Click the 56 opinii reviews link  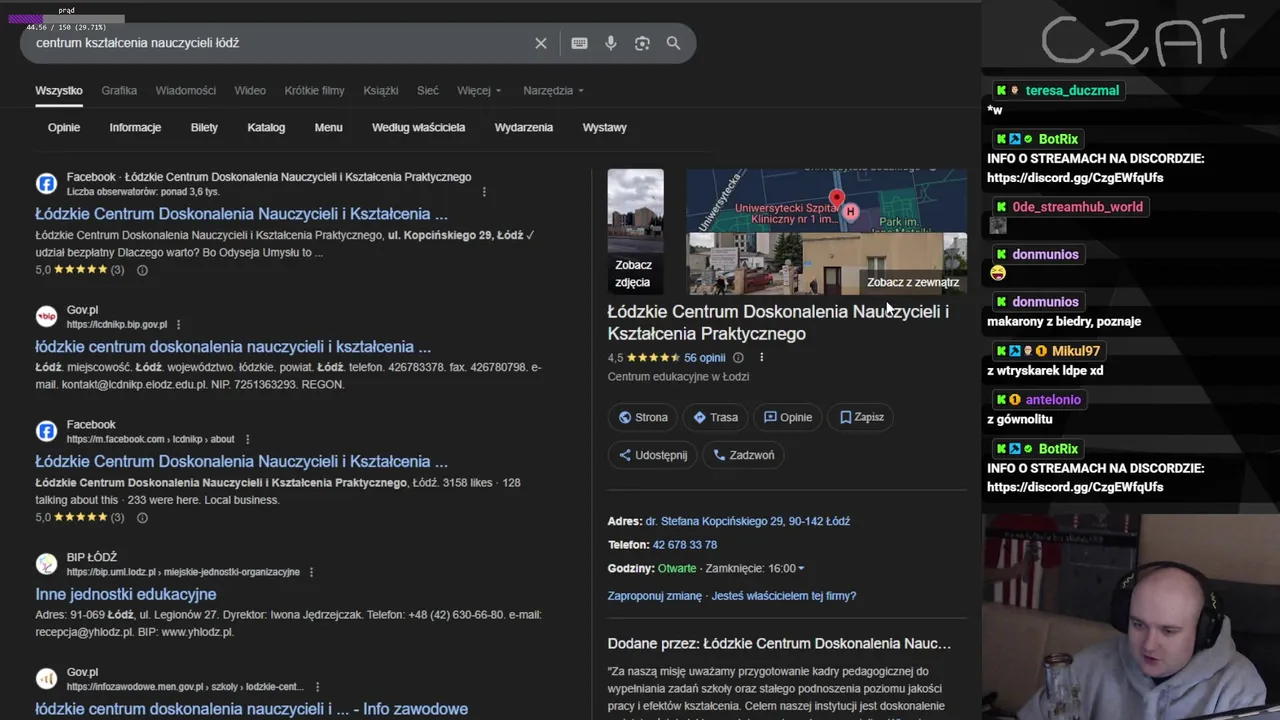705,357
